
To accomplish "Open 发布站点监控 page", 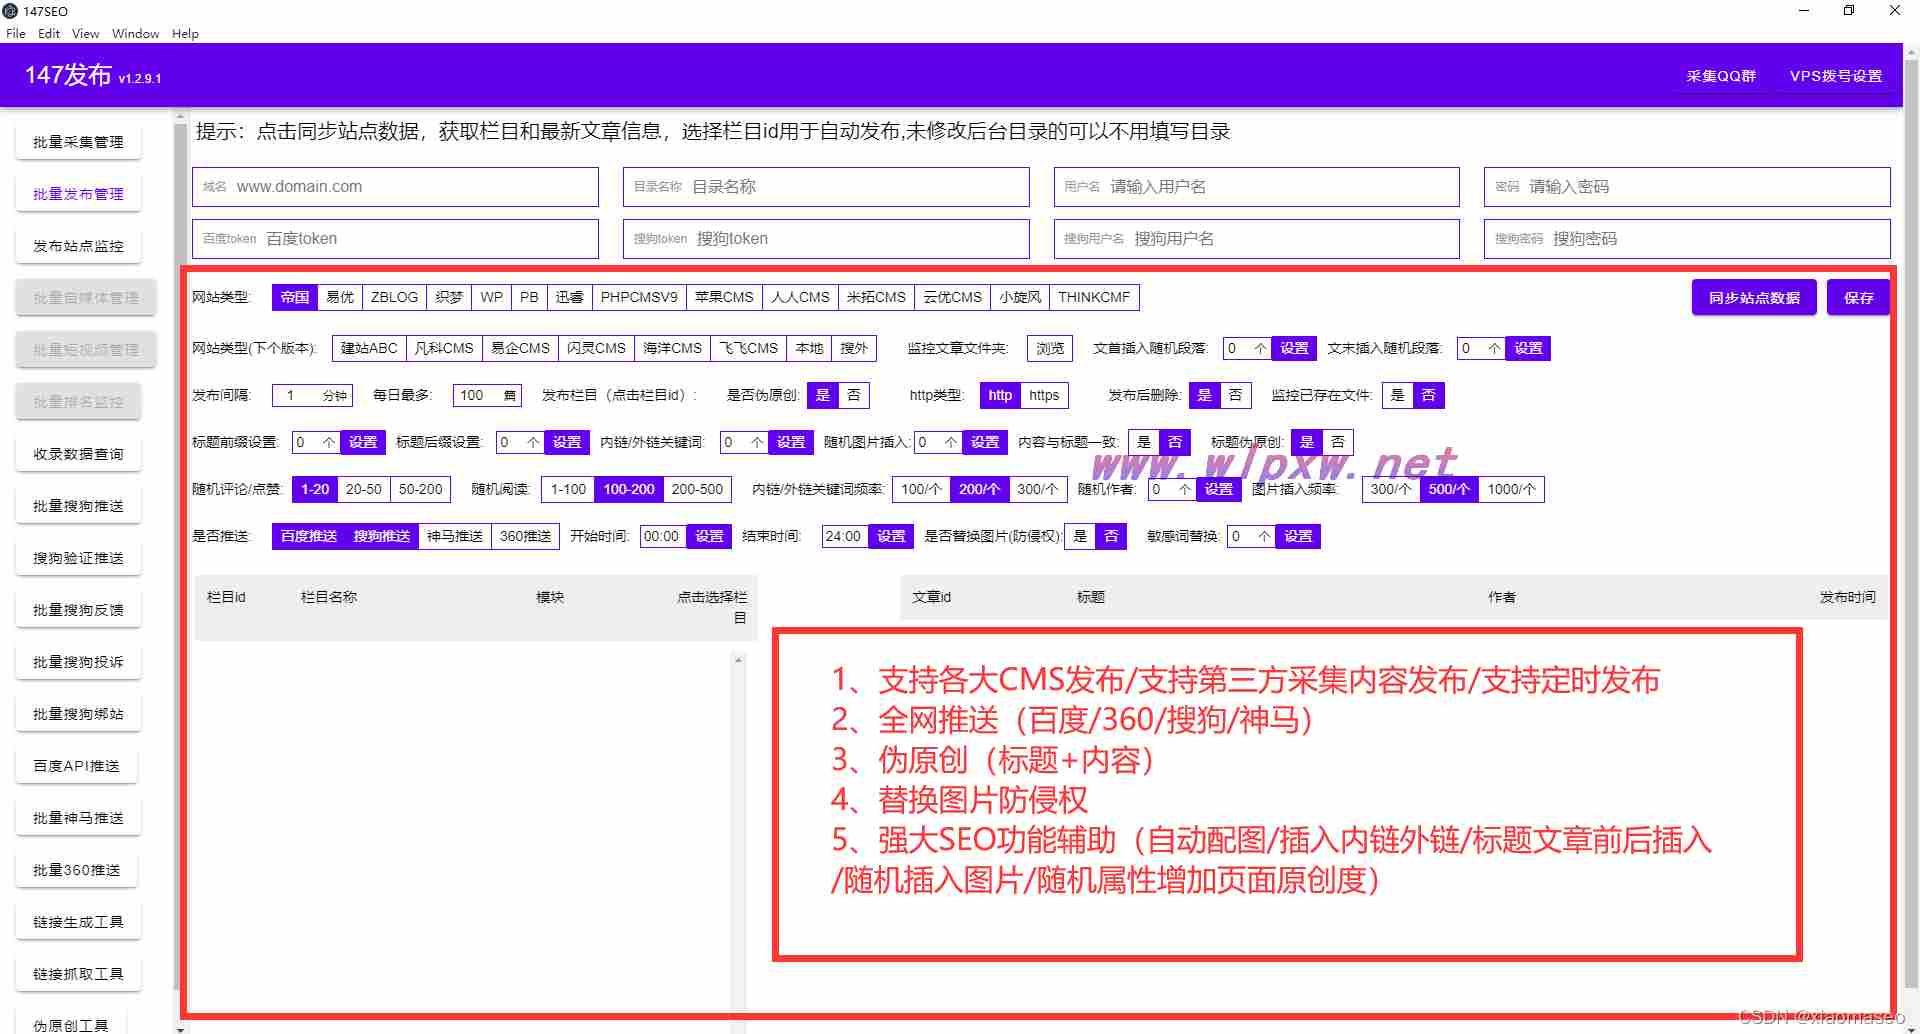I will tap(78, 246).
